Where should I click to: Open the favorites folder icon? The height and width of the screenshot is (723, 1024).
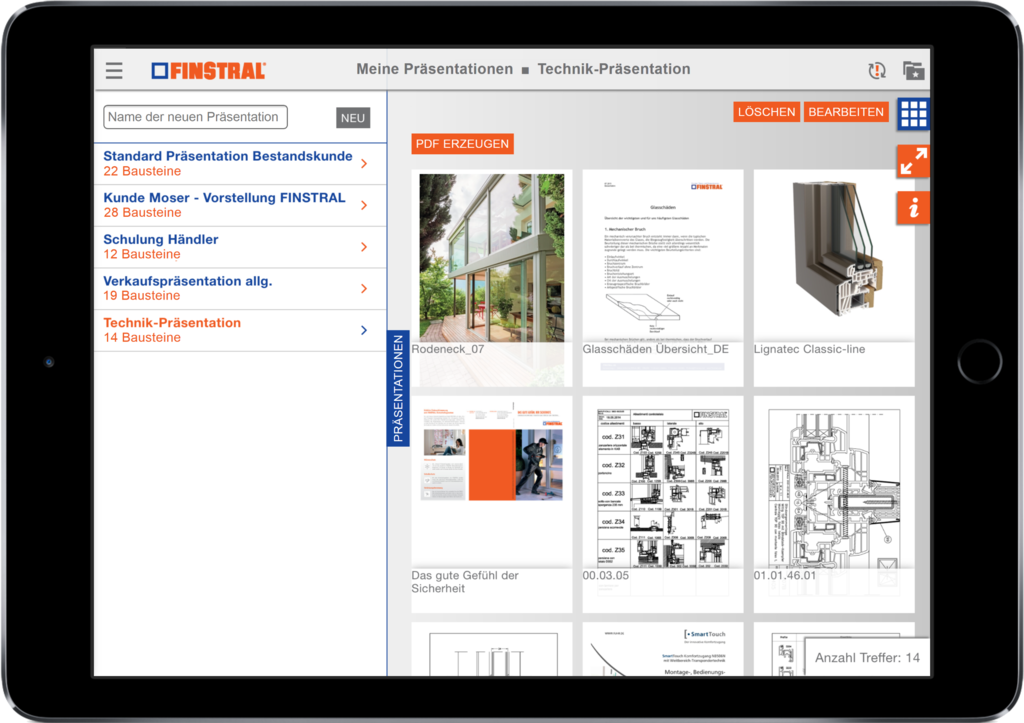[x=913, y=70]
